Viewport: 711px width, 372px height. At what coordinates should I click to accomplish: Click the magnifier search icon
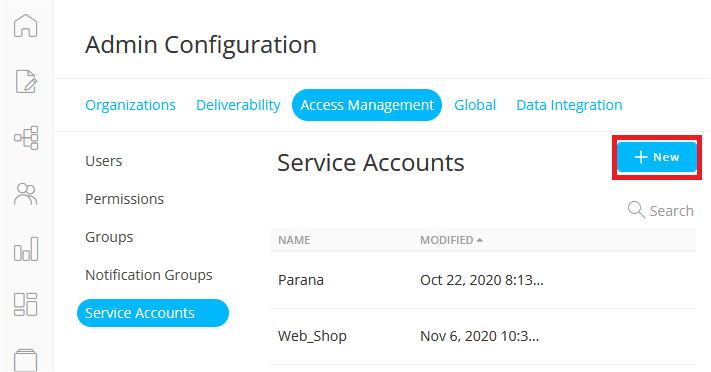tap(636, 210)
